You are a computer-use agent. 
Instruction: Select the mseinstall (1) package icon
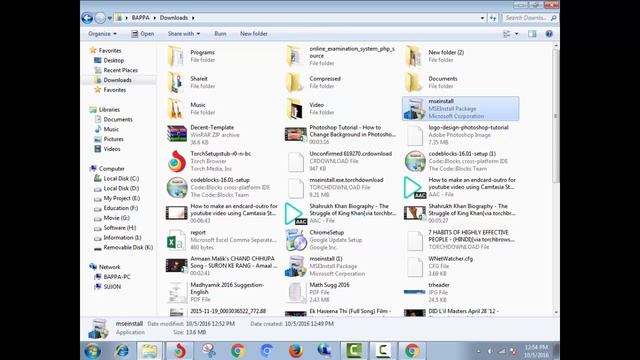pyautogui.click(x=296, y=266)
